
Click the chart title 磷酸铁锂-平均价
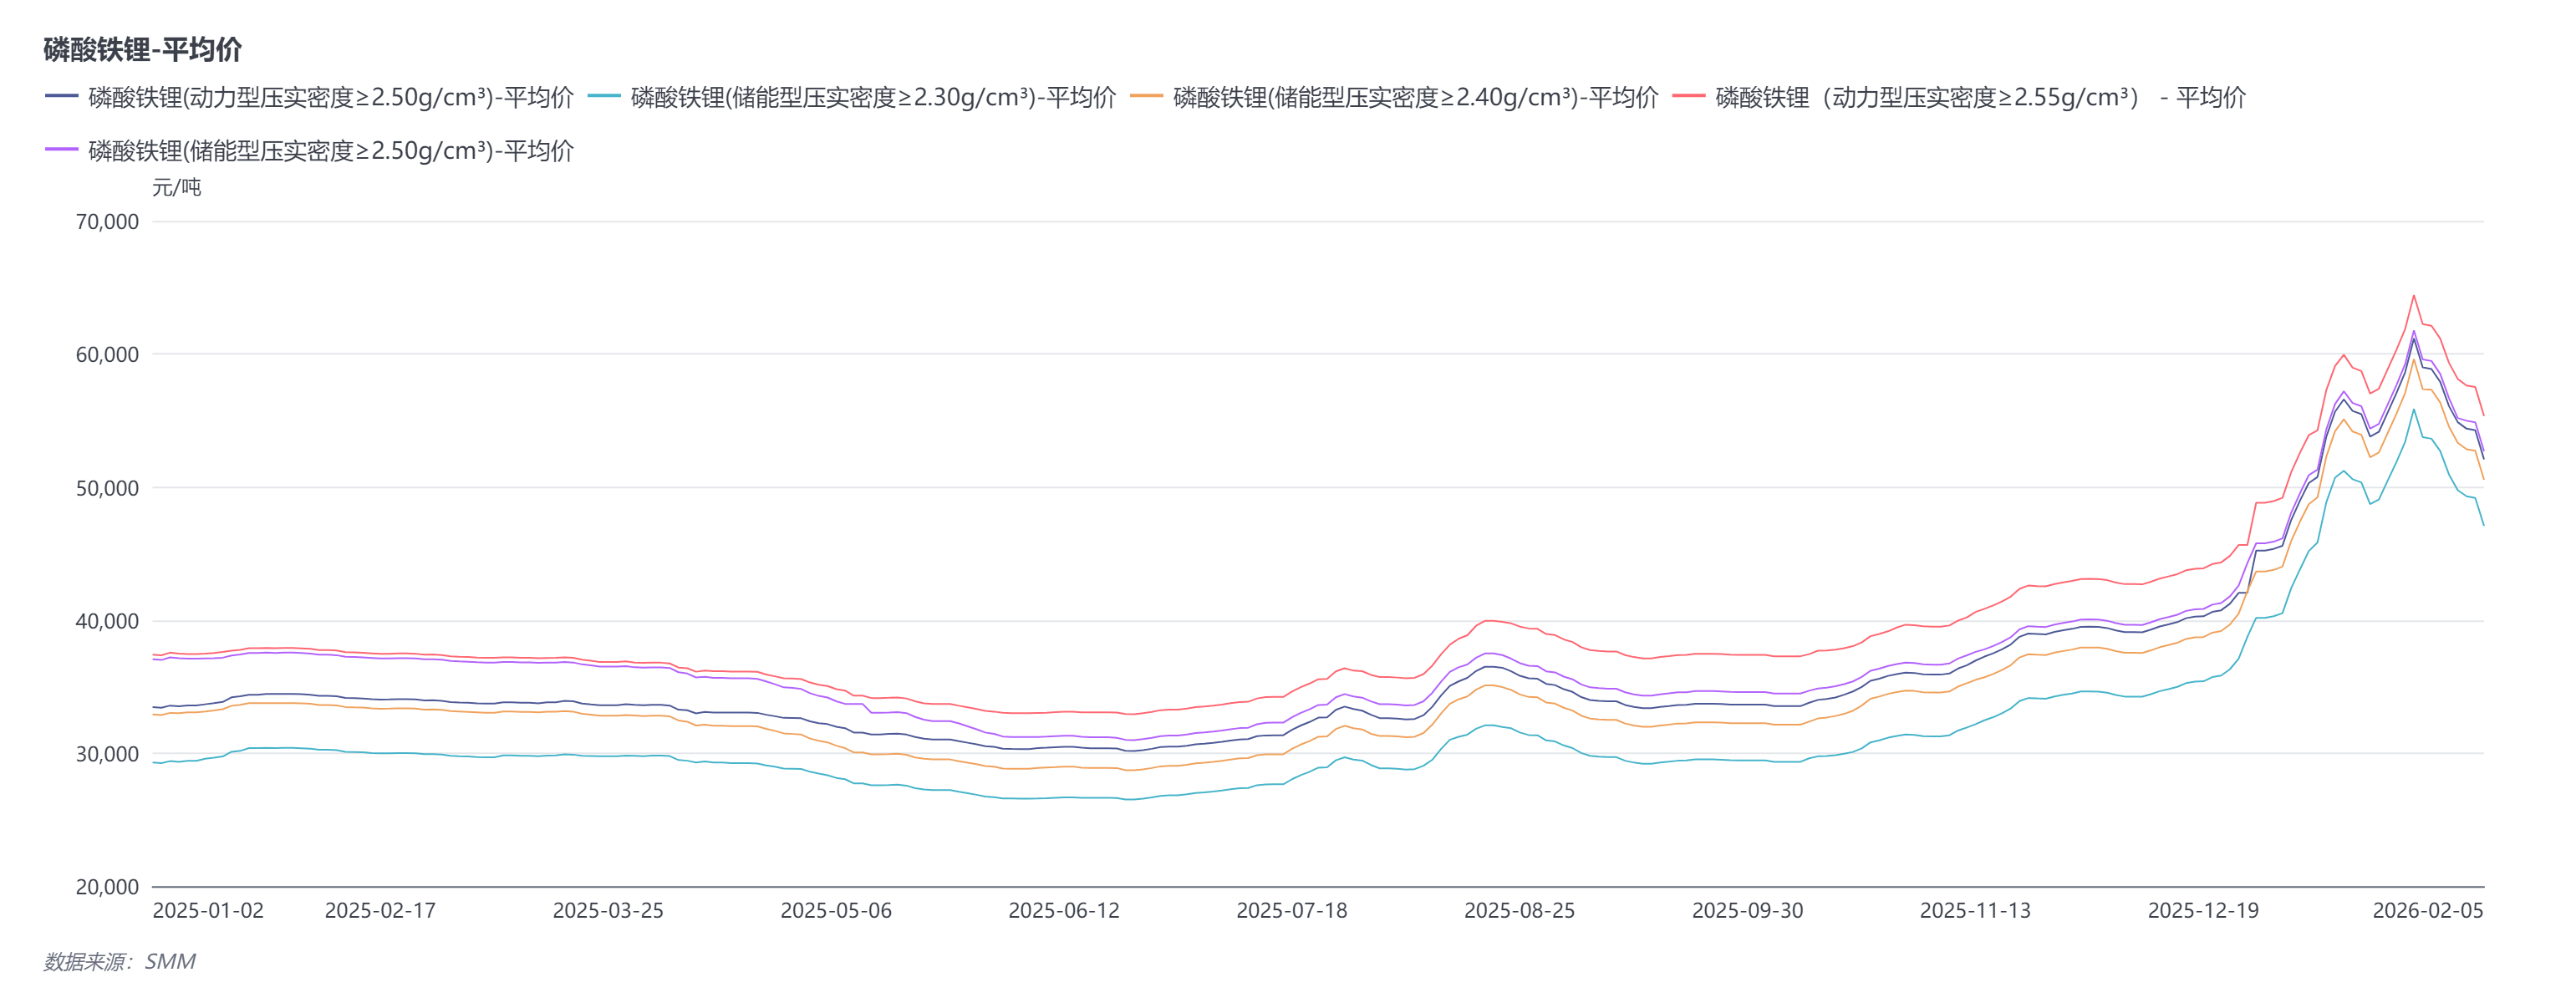pyautogui.click(x=142, y=49)
